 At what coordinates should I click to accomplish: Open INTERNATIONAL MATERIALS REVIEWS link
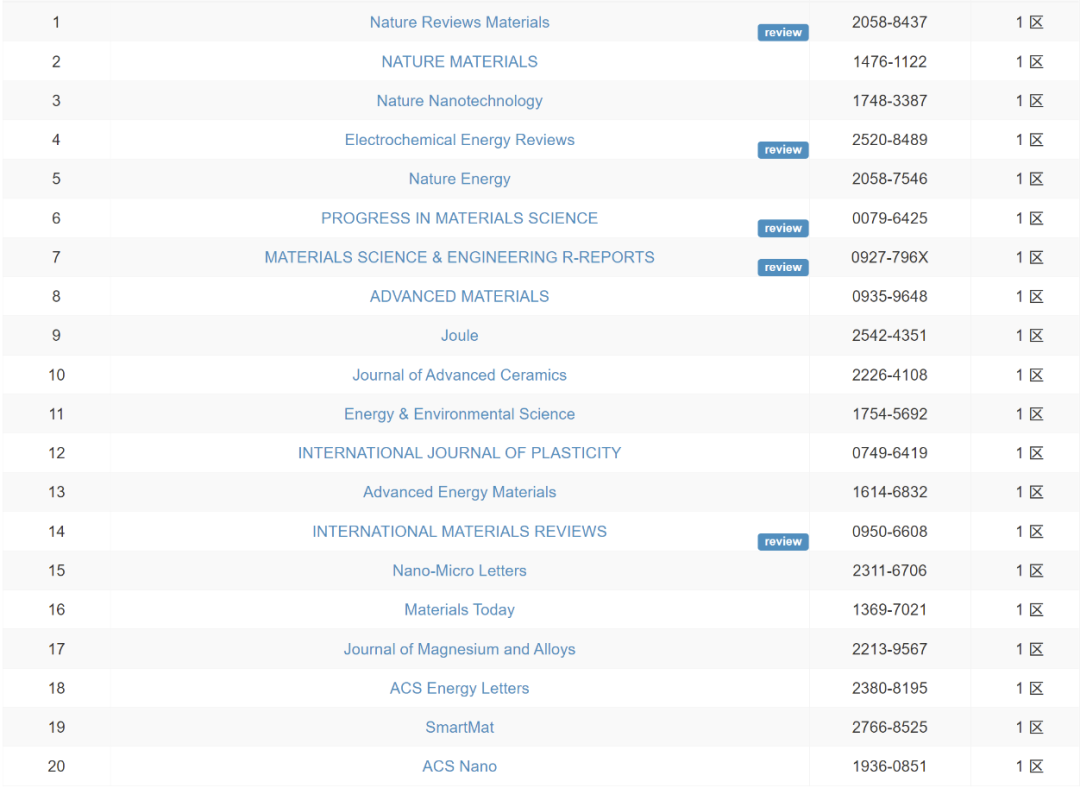click(x=459, y=531)
